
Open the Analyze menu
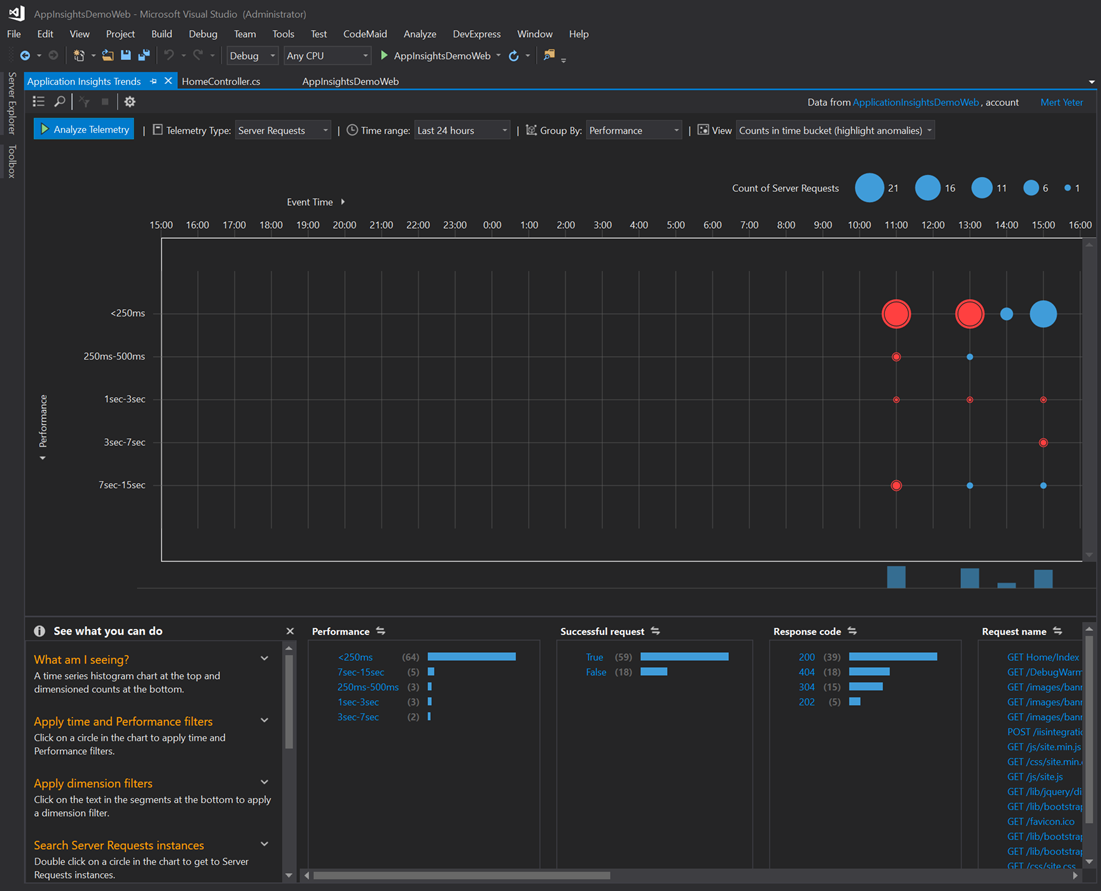[420, 34]
